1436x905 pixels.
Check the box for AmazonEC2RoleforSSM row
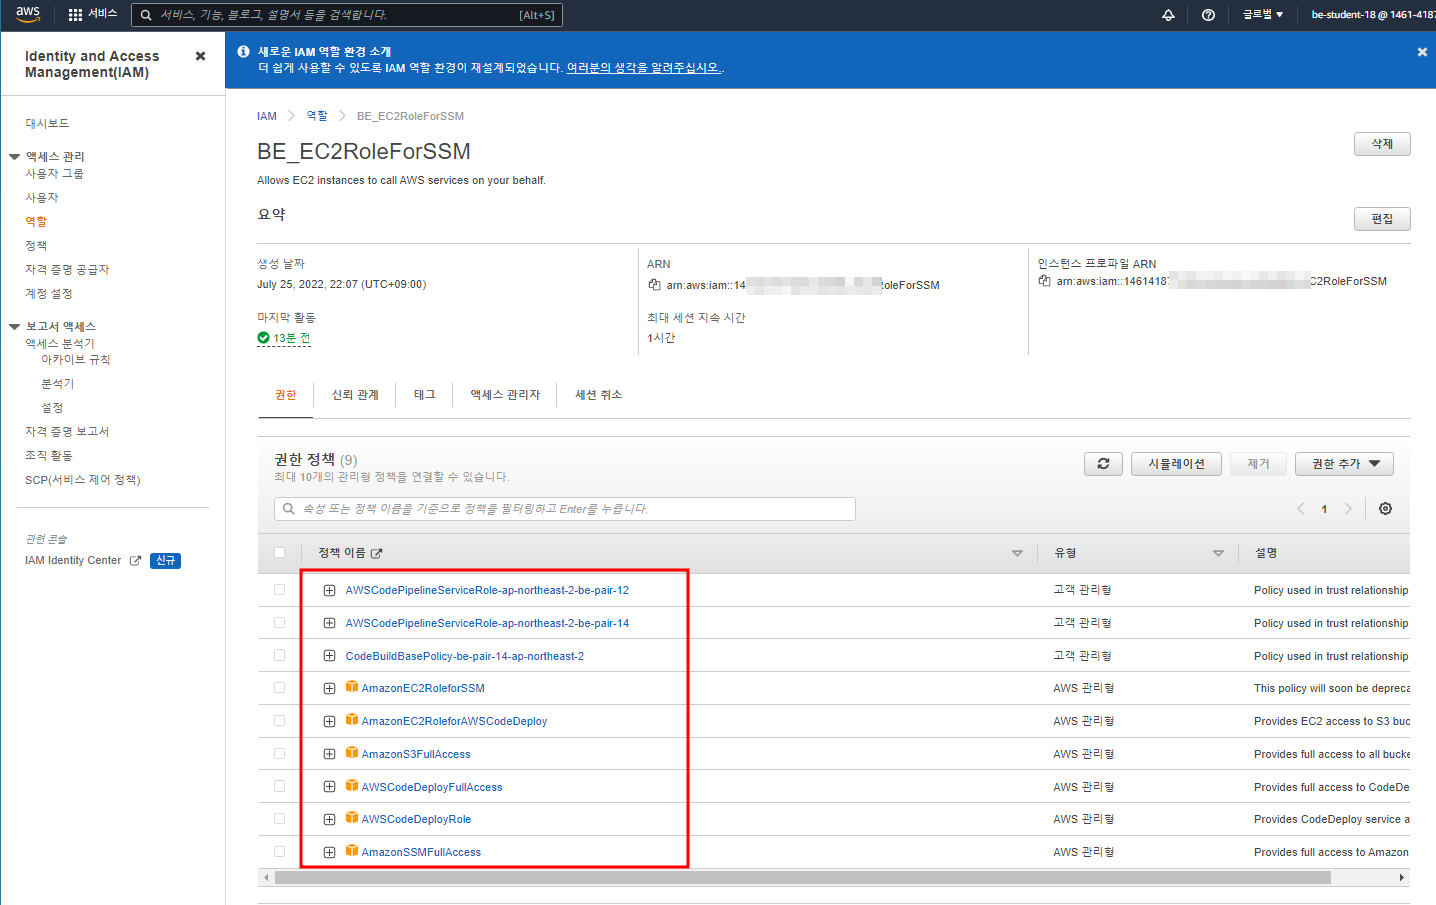coord(279,688)
